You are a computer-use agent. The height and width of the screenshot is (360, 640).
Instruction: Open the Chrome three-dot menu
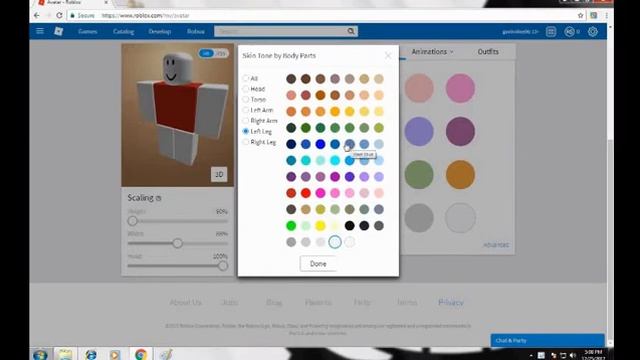coord(607,16)
